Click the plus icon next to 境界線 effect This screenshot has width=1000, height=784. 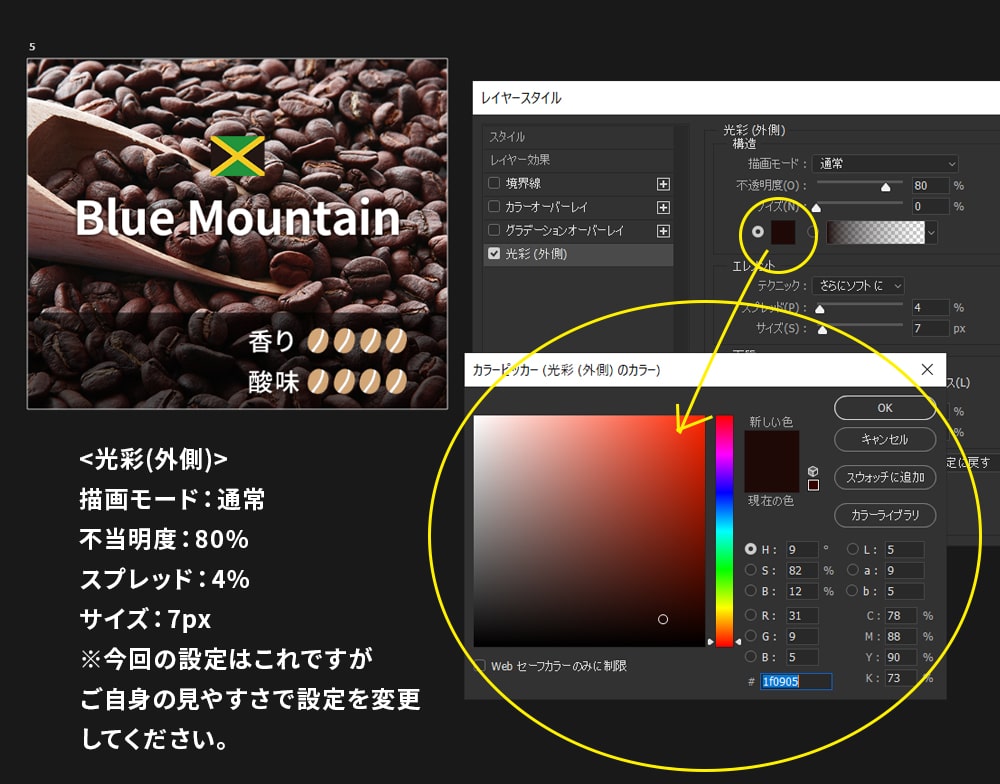[x=665, y=186]
